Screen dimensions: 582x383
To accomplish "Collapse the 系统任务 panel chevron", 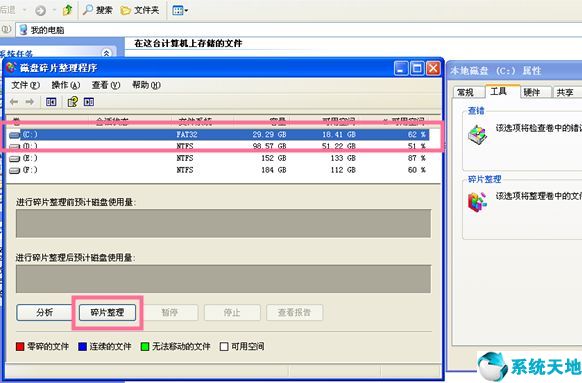I will click(106, 53).
